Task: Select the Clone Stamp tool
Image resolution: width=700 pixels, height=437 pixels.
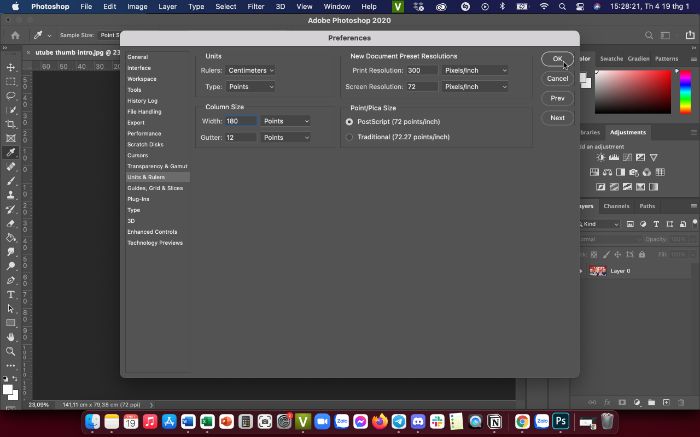Action: coord(11,195)
